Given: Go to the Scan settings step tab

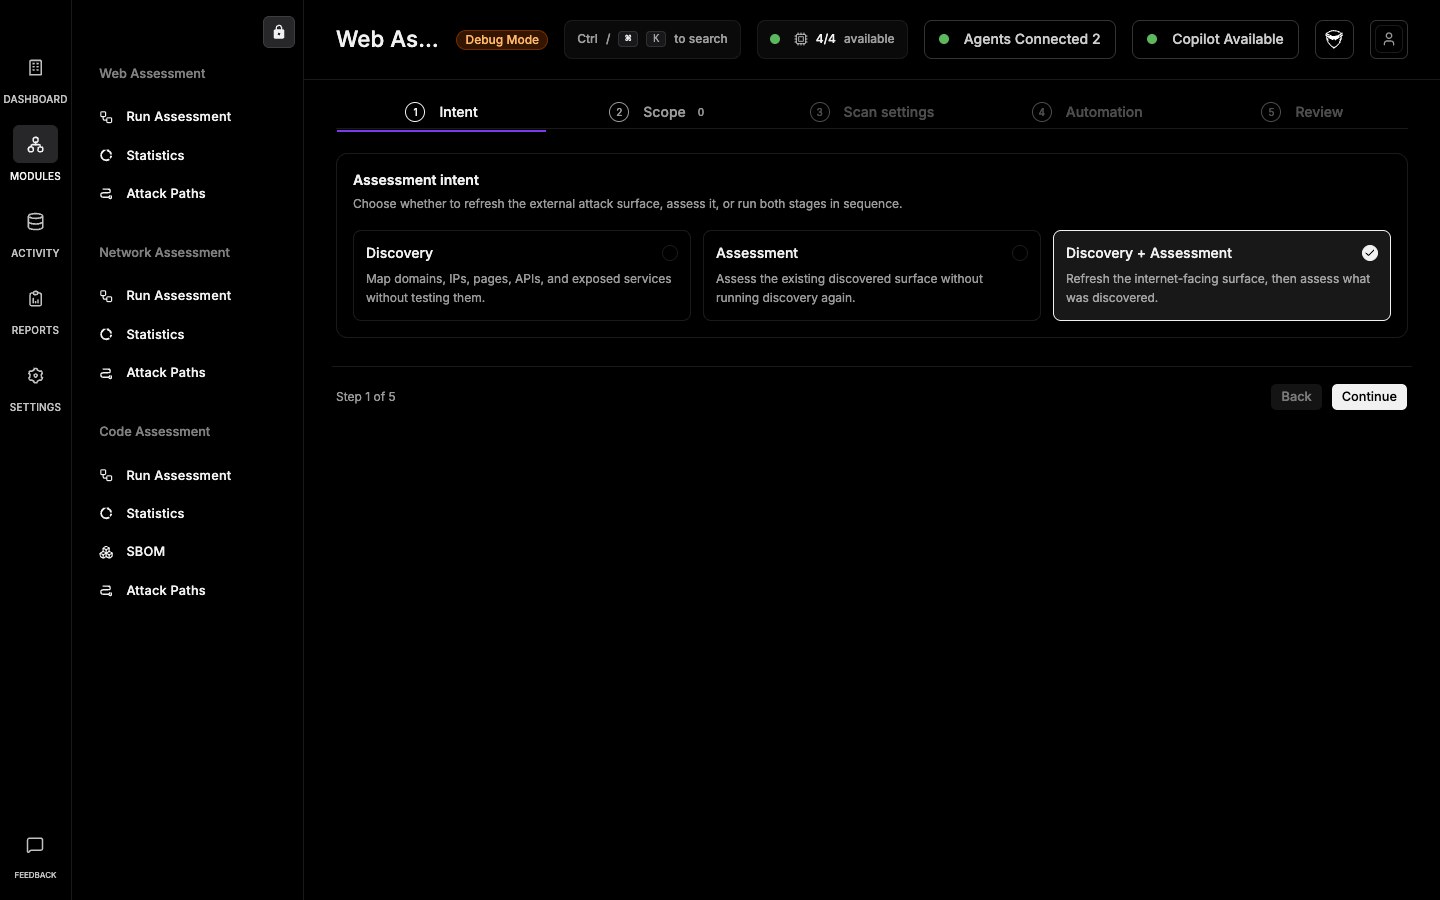Looking at the screenshot, I should point(872,112).
